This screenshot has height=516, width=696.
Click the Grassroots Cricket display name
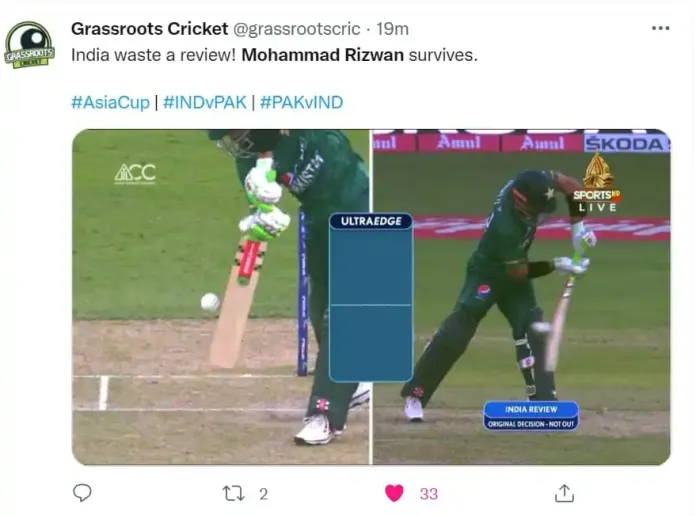tap(150, 29)
